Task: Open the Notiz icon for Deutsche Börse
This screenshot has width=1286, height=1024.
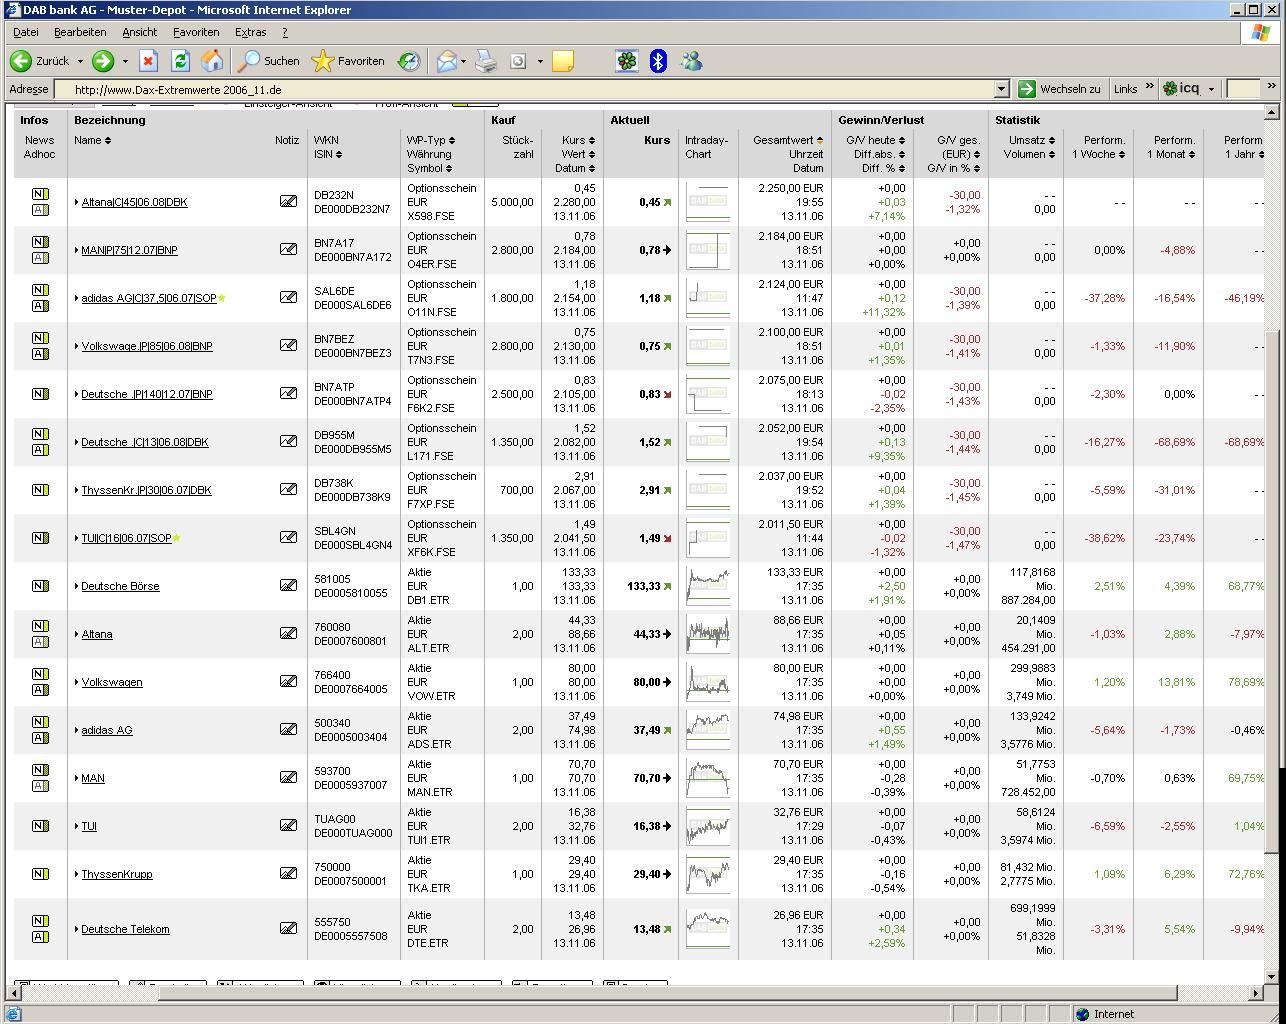Action: click(x=288, y=585)
